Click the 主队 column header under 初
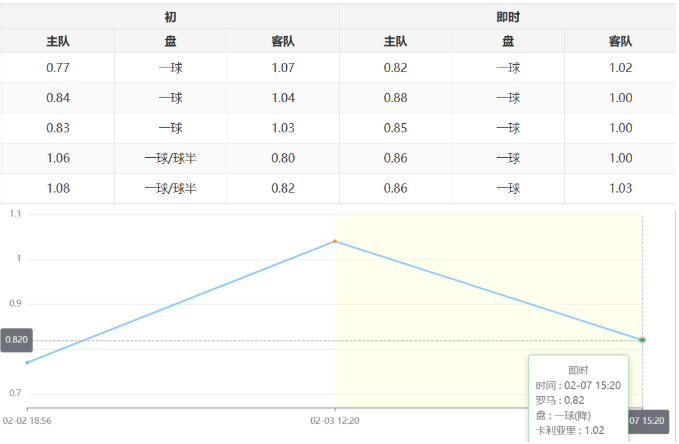 pyautogui.click(x=58, y=41)
